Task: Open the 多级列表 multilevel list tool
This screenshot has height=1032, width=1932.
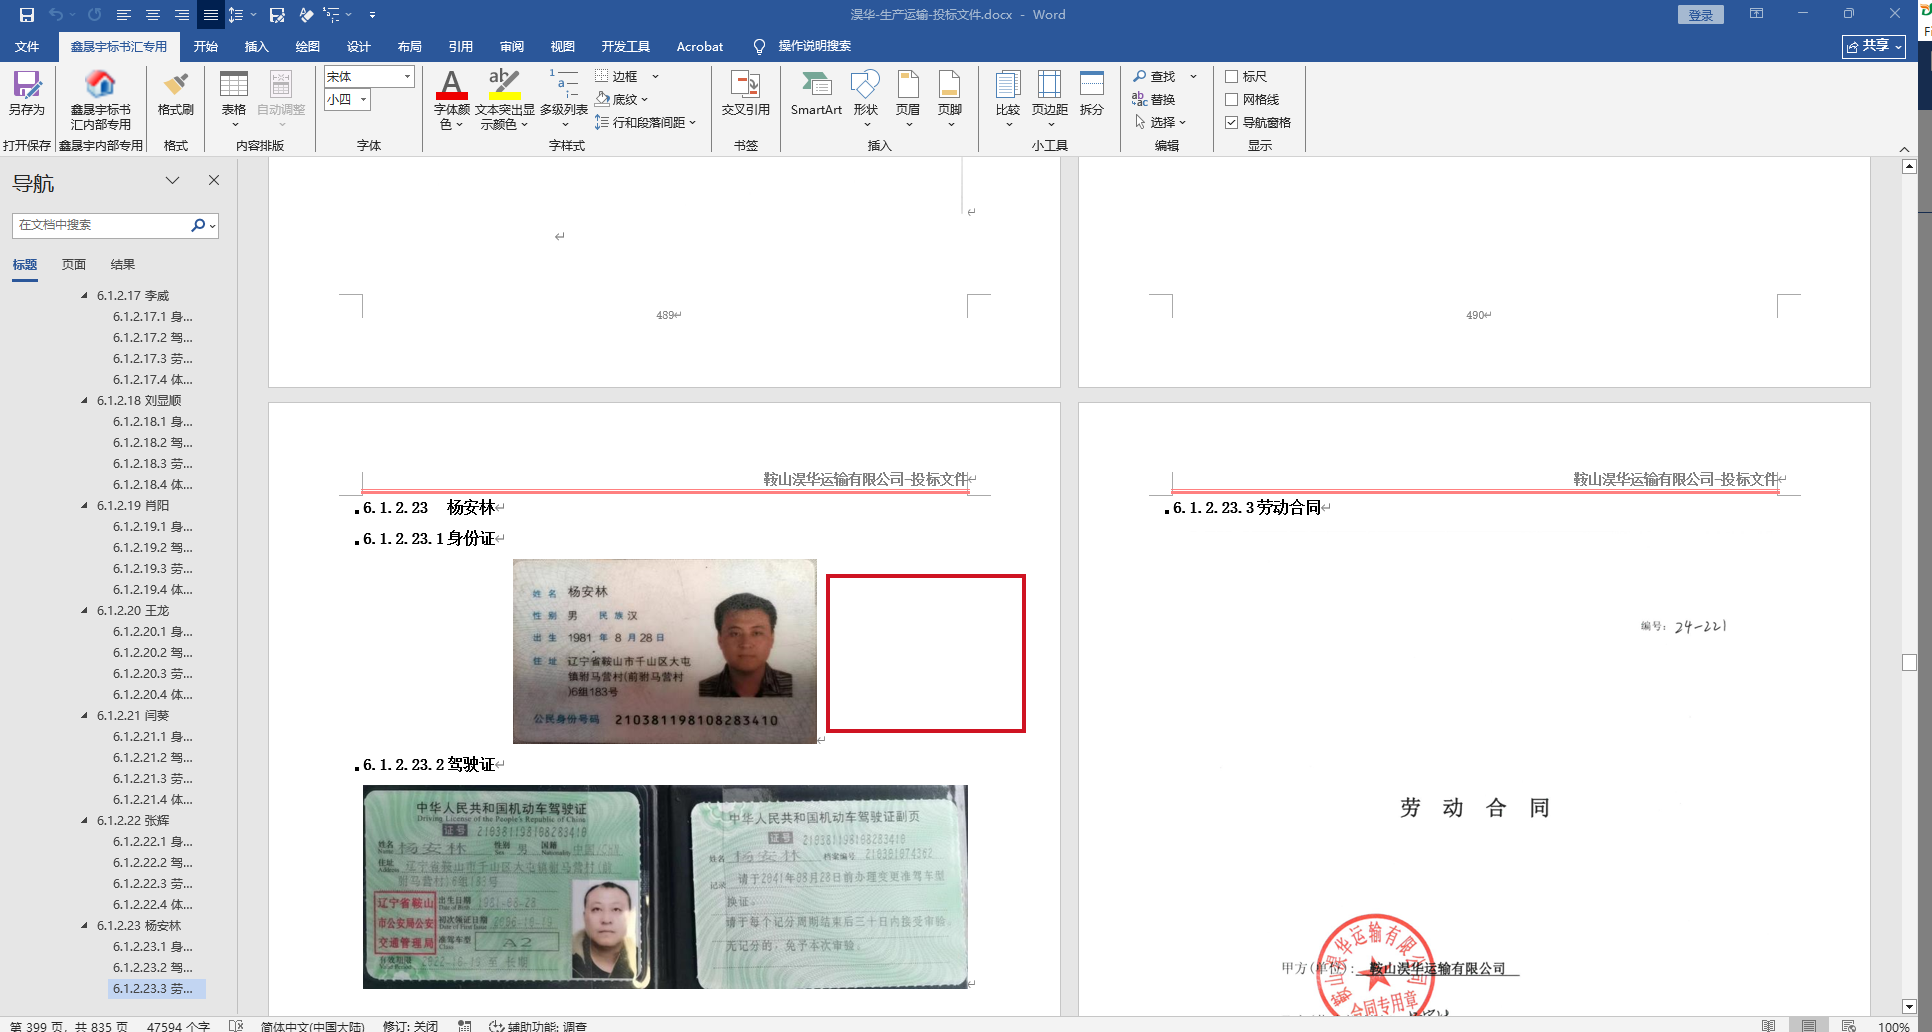Action: pyautogui.click(x=564, y=98)
